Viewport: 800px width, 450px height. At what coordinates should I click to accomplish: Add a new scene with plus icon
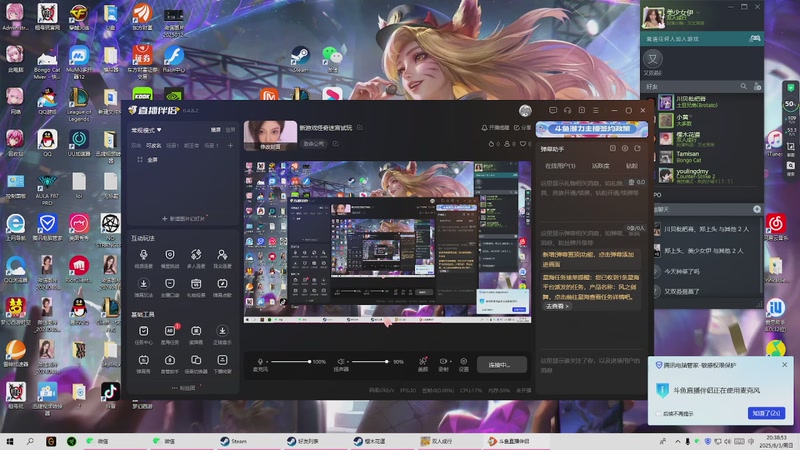230,145
